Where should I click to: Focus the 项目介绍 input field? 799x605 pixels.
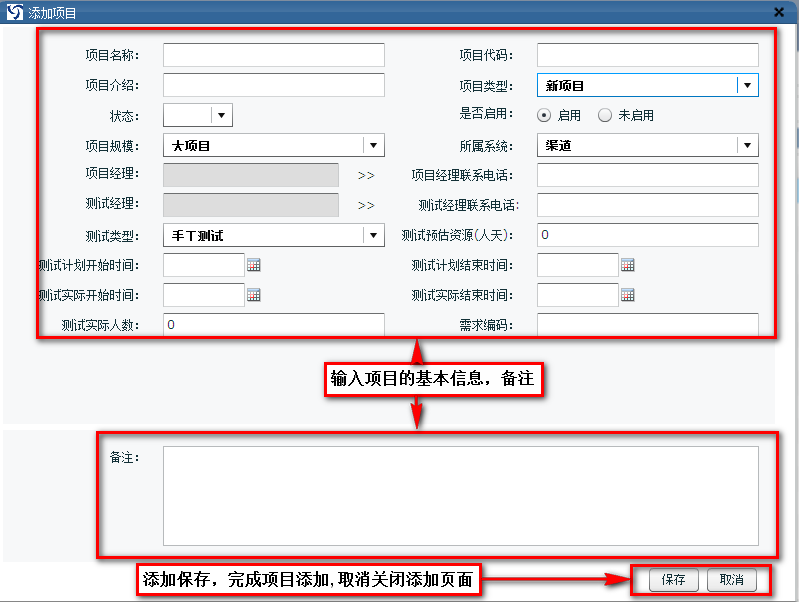pyautogui.click(x=274, y=85)
